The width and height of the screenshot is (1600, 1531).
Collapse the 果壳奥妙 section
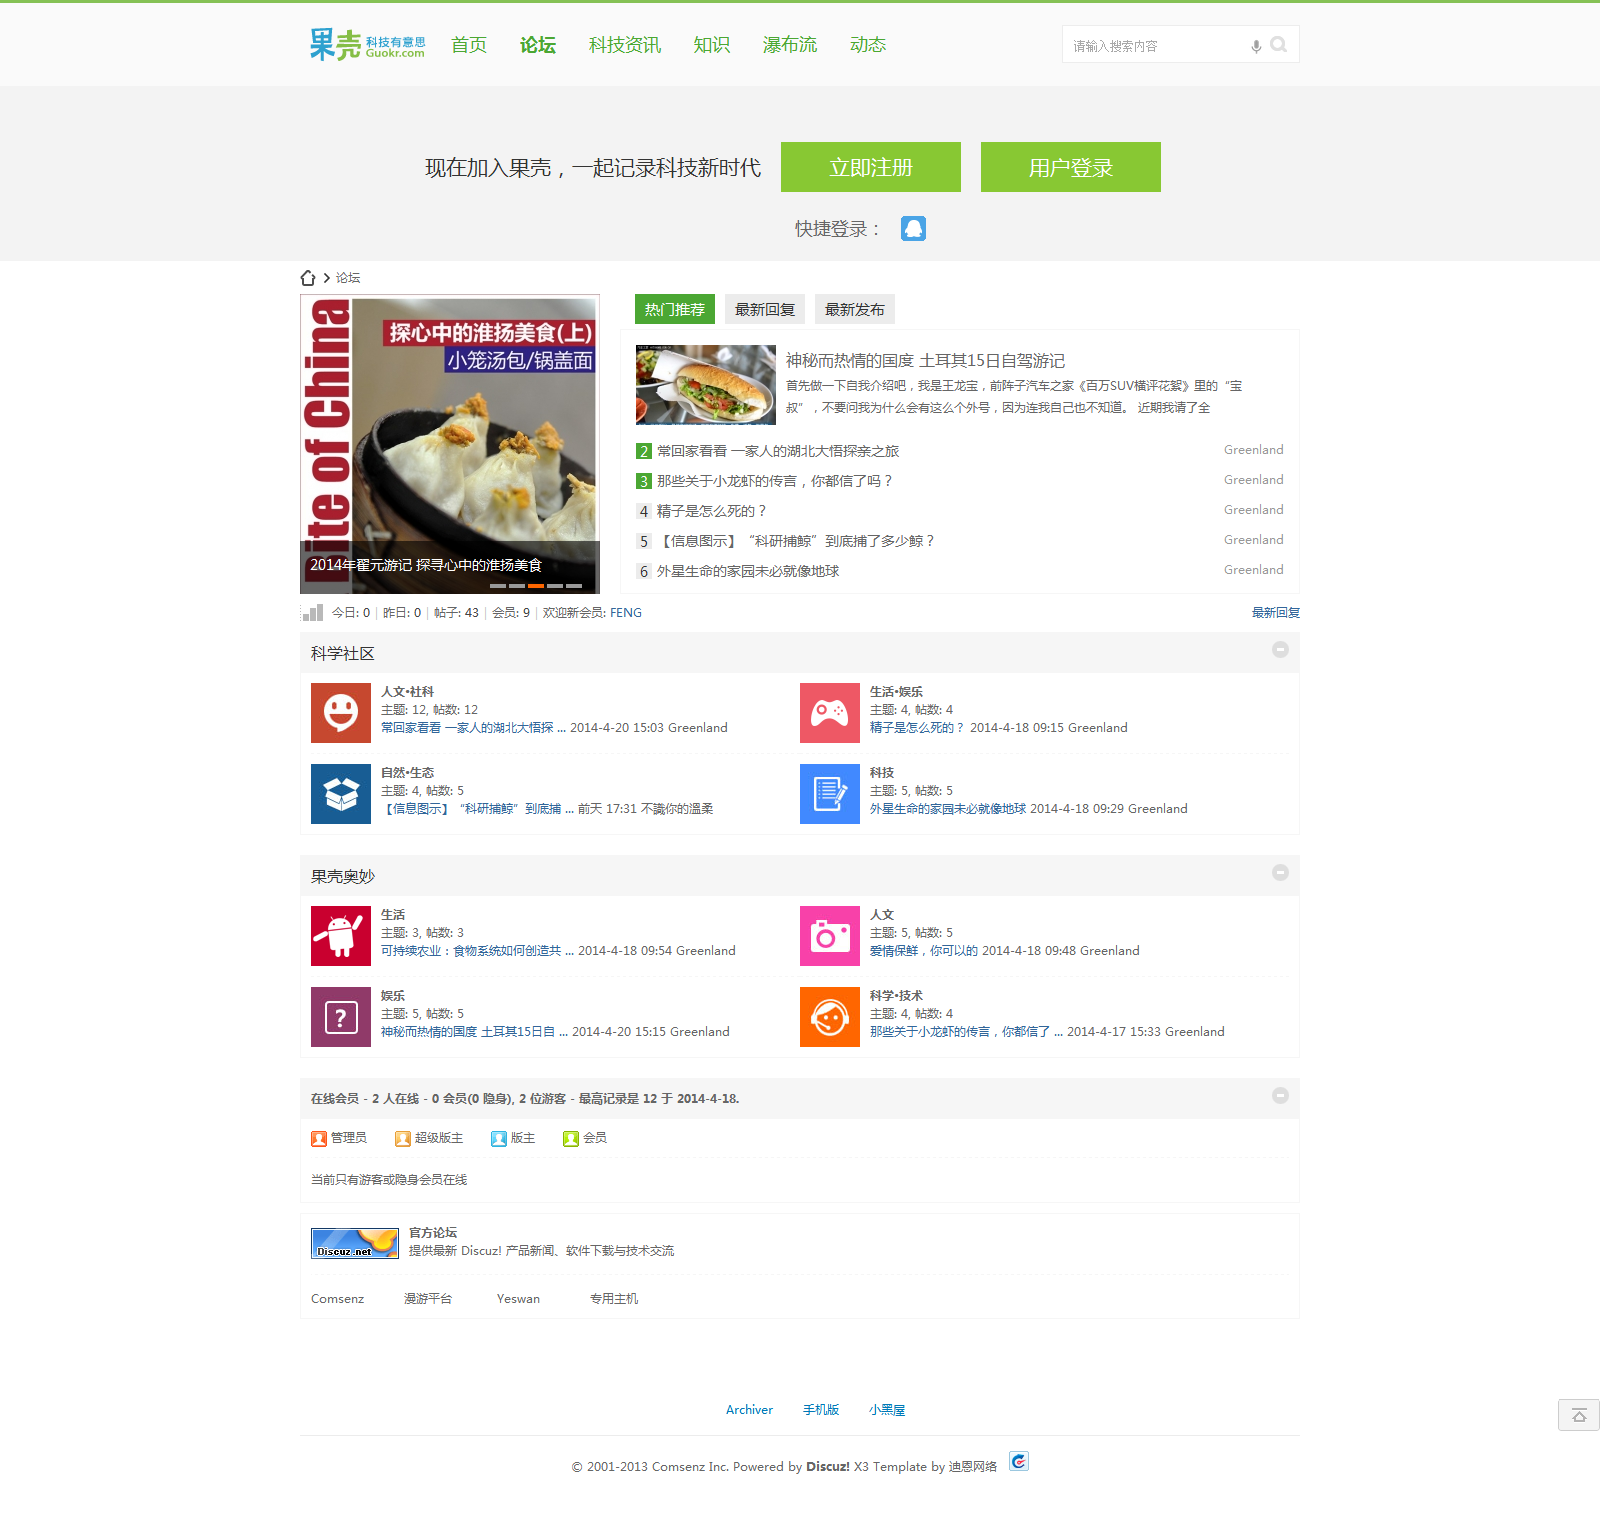pos(1280,873)
